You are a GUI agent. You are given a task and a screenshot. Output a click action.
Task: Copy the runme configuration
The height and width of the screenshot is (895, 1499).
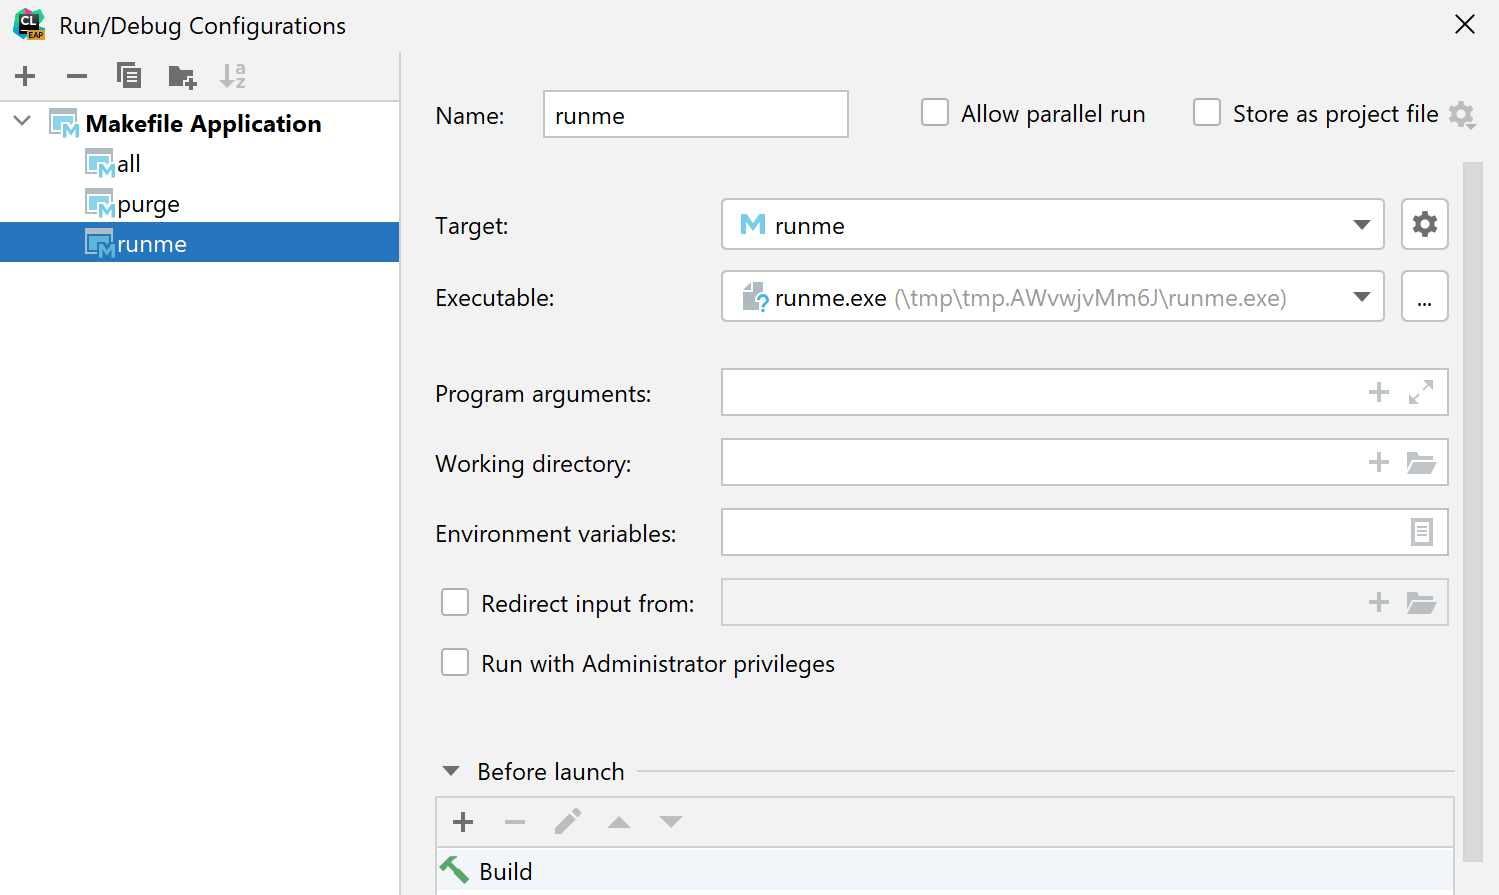click(128, 75)
